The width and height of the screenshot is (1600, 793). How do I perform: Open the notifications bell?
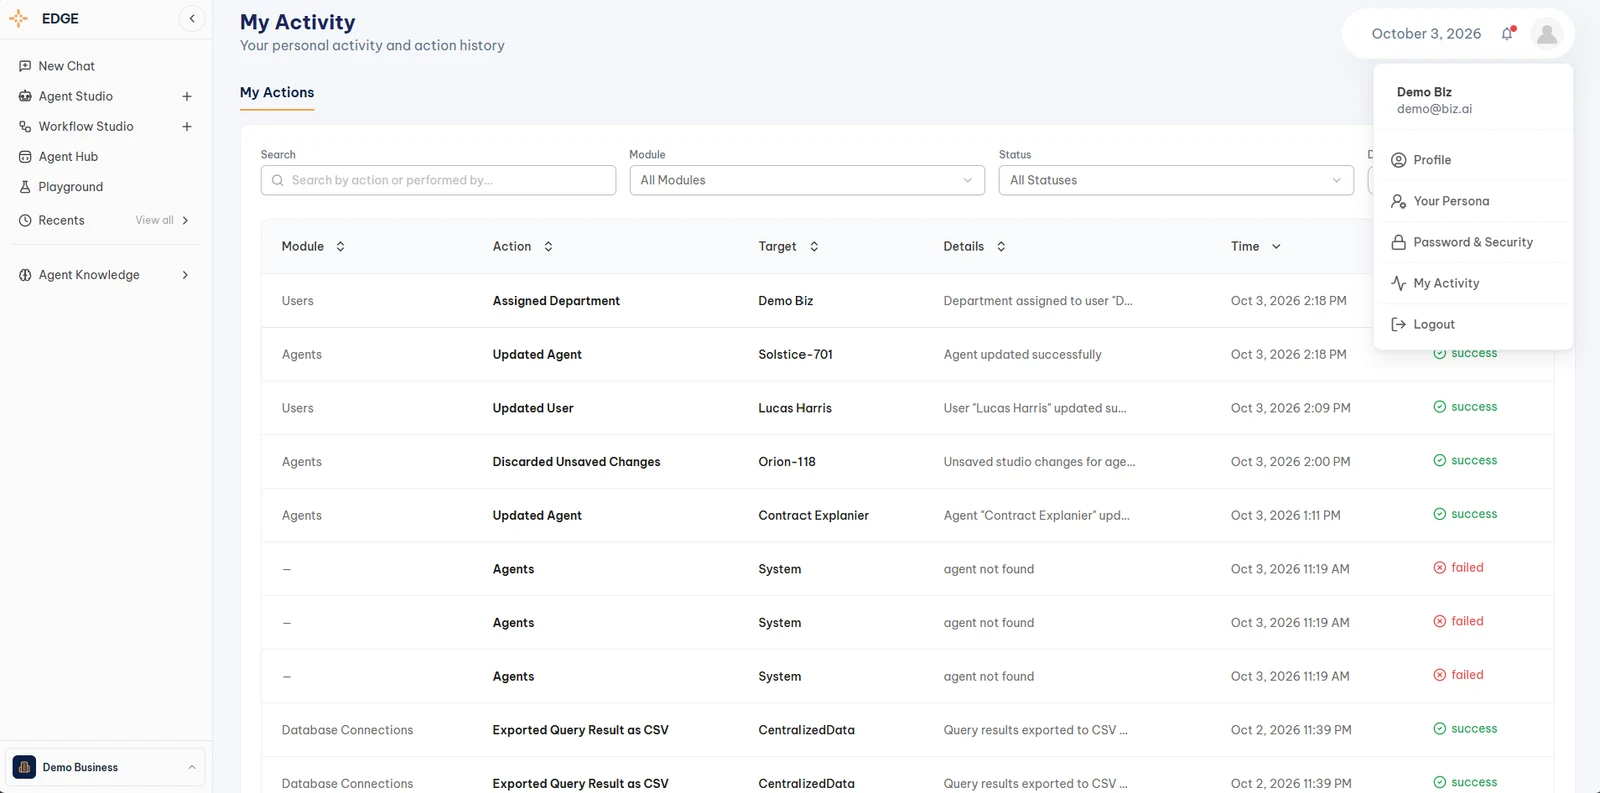1508,33
